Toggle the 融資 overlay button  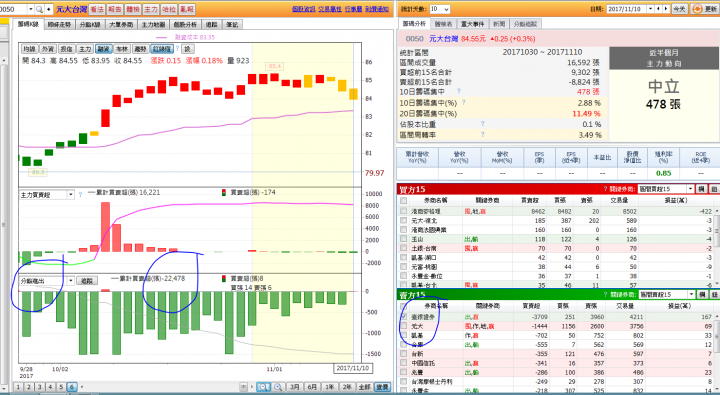point(103,49)
